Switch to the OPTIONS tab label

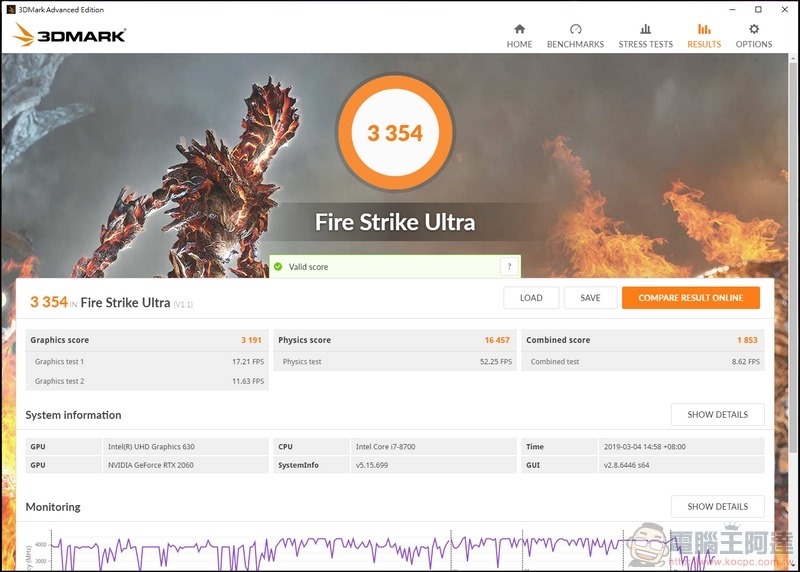click(x=754, y=44)
